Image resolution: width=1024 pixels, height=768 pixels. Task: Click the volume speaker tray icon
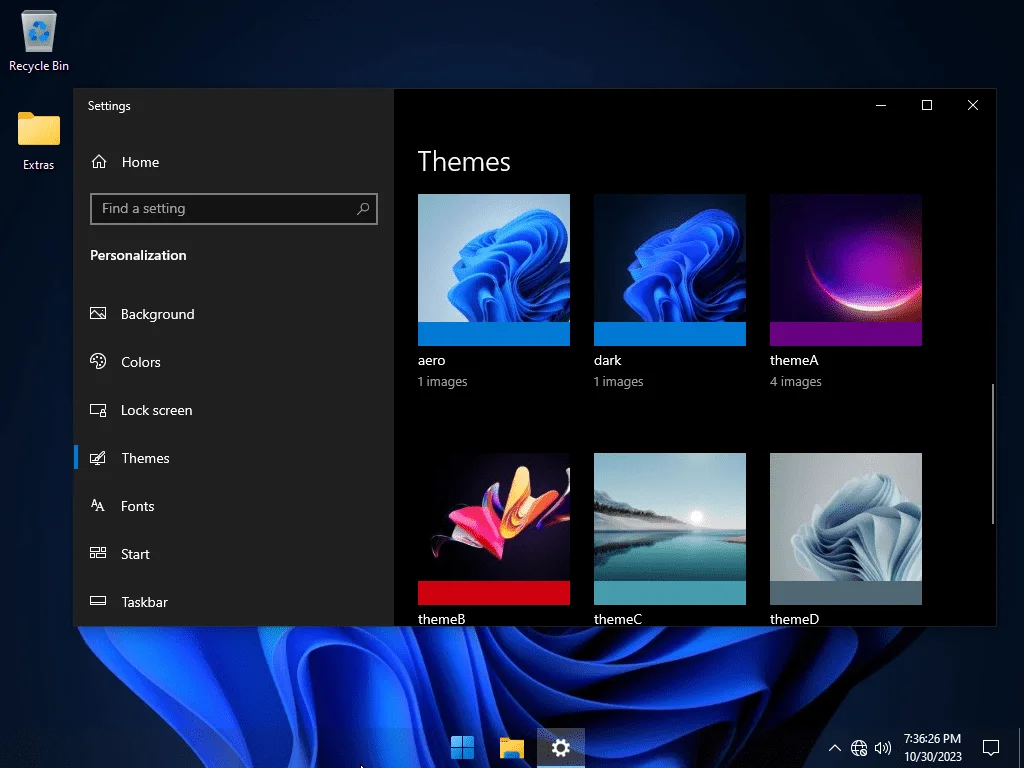[883, 748]
